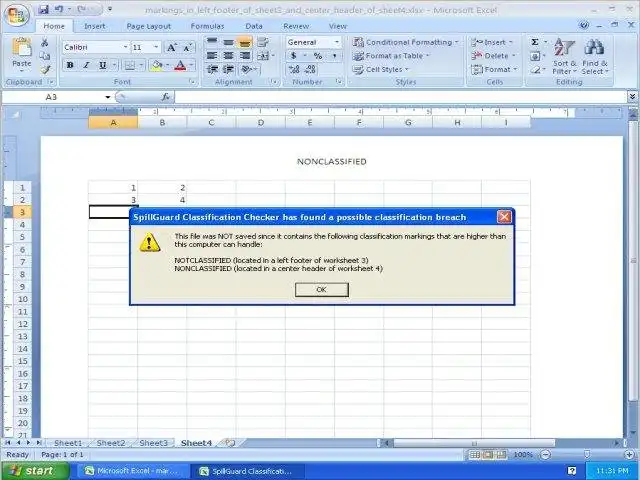640x480 pixels.
Task: Click the Decrease Indent icon
Action: tap(212, 69)
